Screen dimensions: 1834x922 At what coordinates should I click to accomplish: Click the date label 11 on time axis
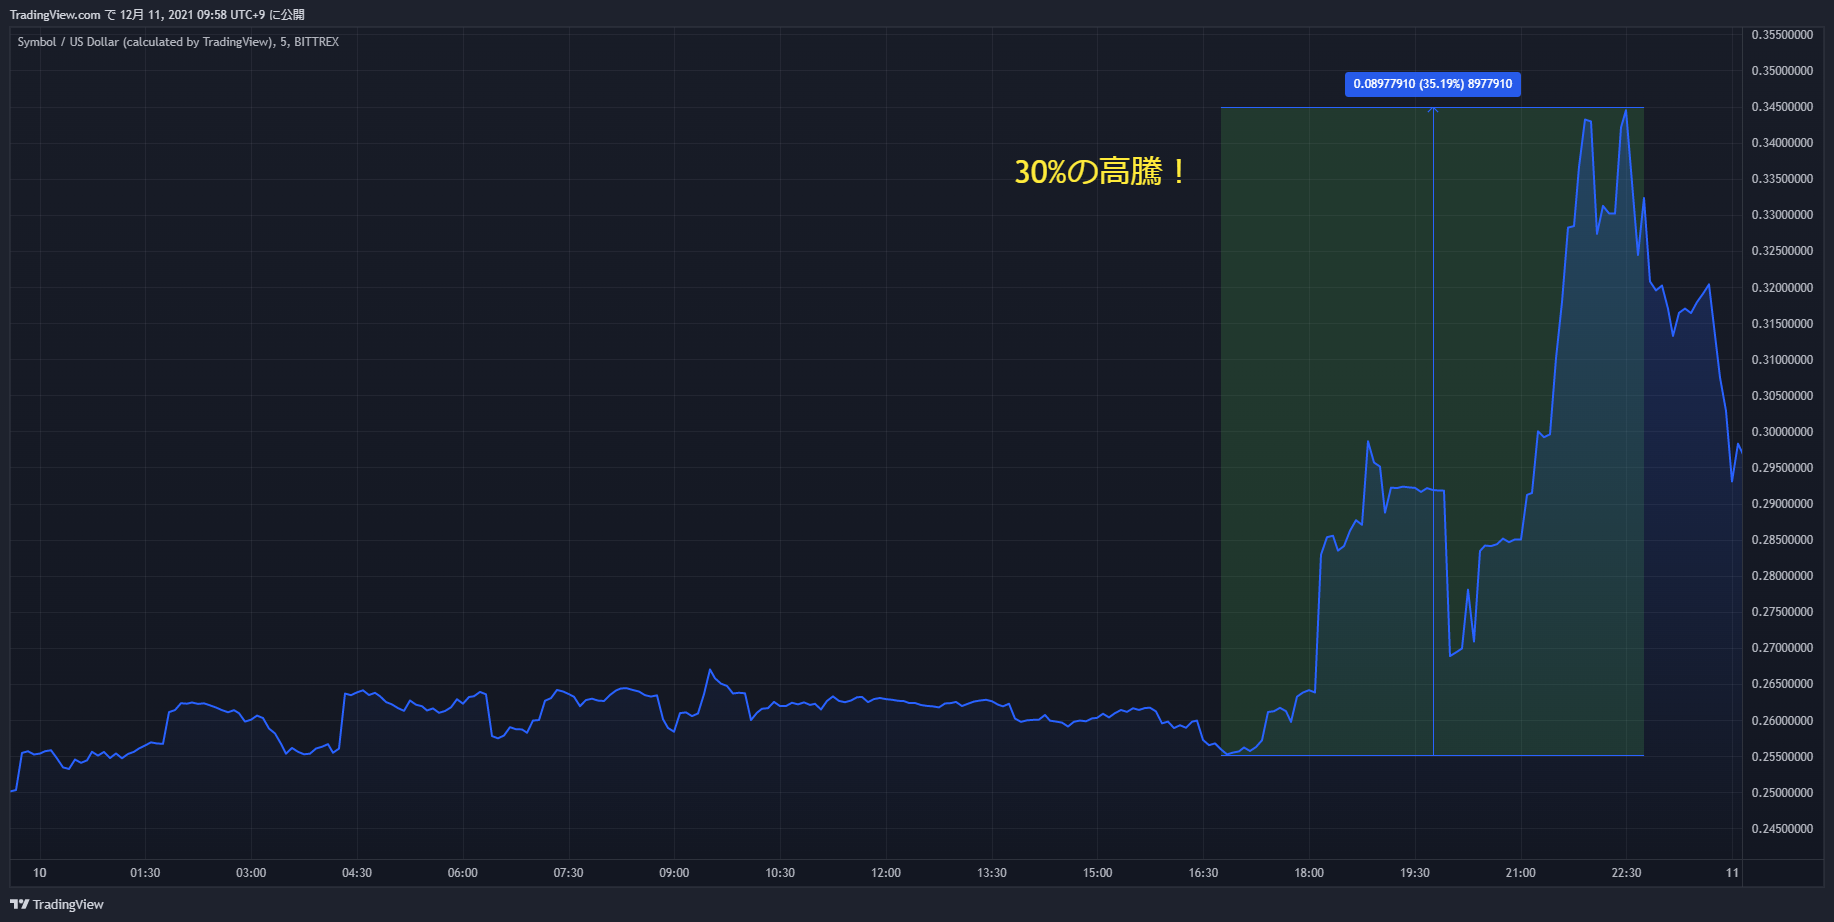click(x=1733, y=873)
